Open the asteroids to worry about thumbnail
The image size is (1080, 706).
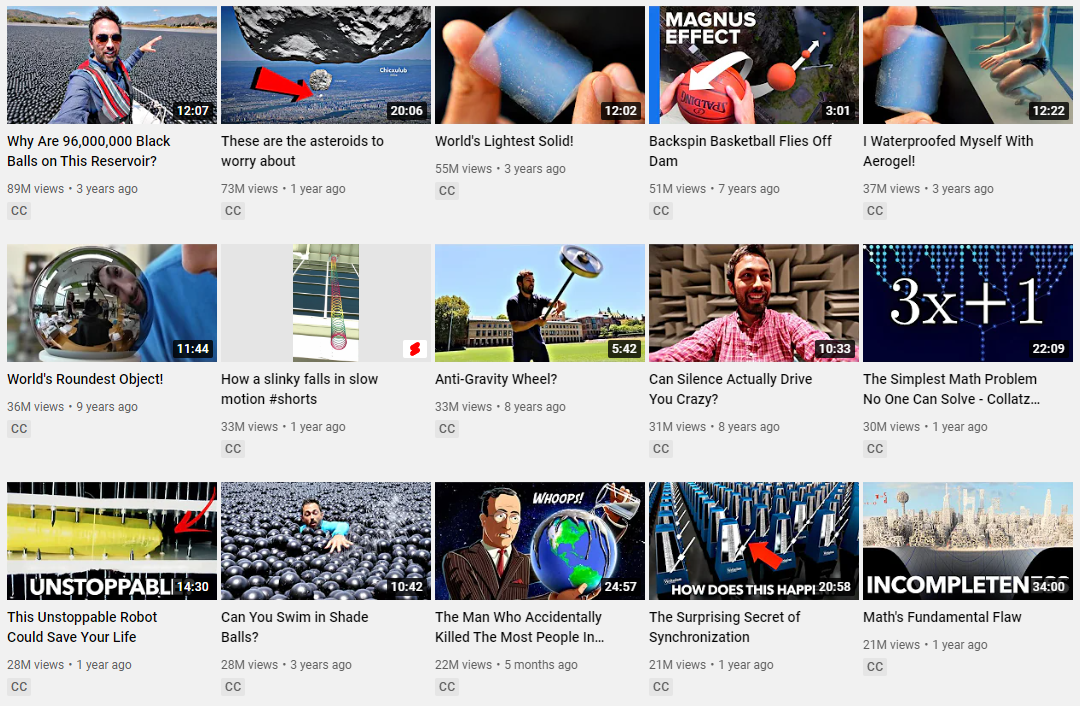tap(326, 65)
